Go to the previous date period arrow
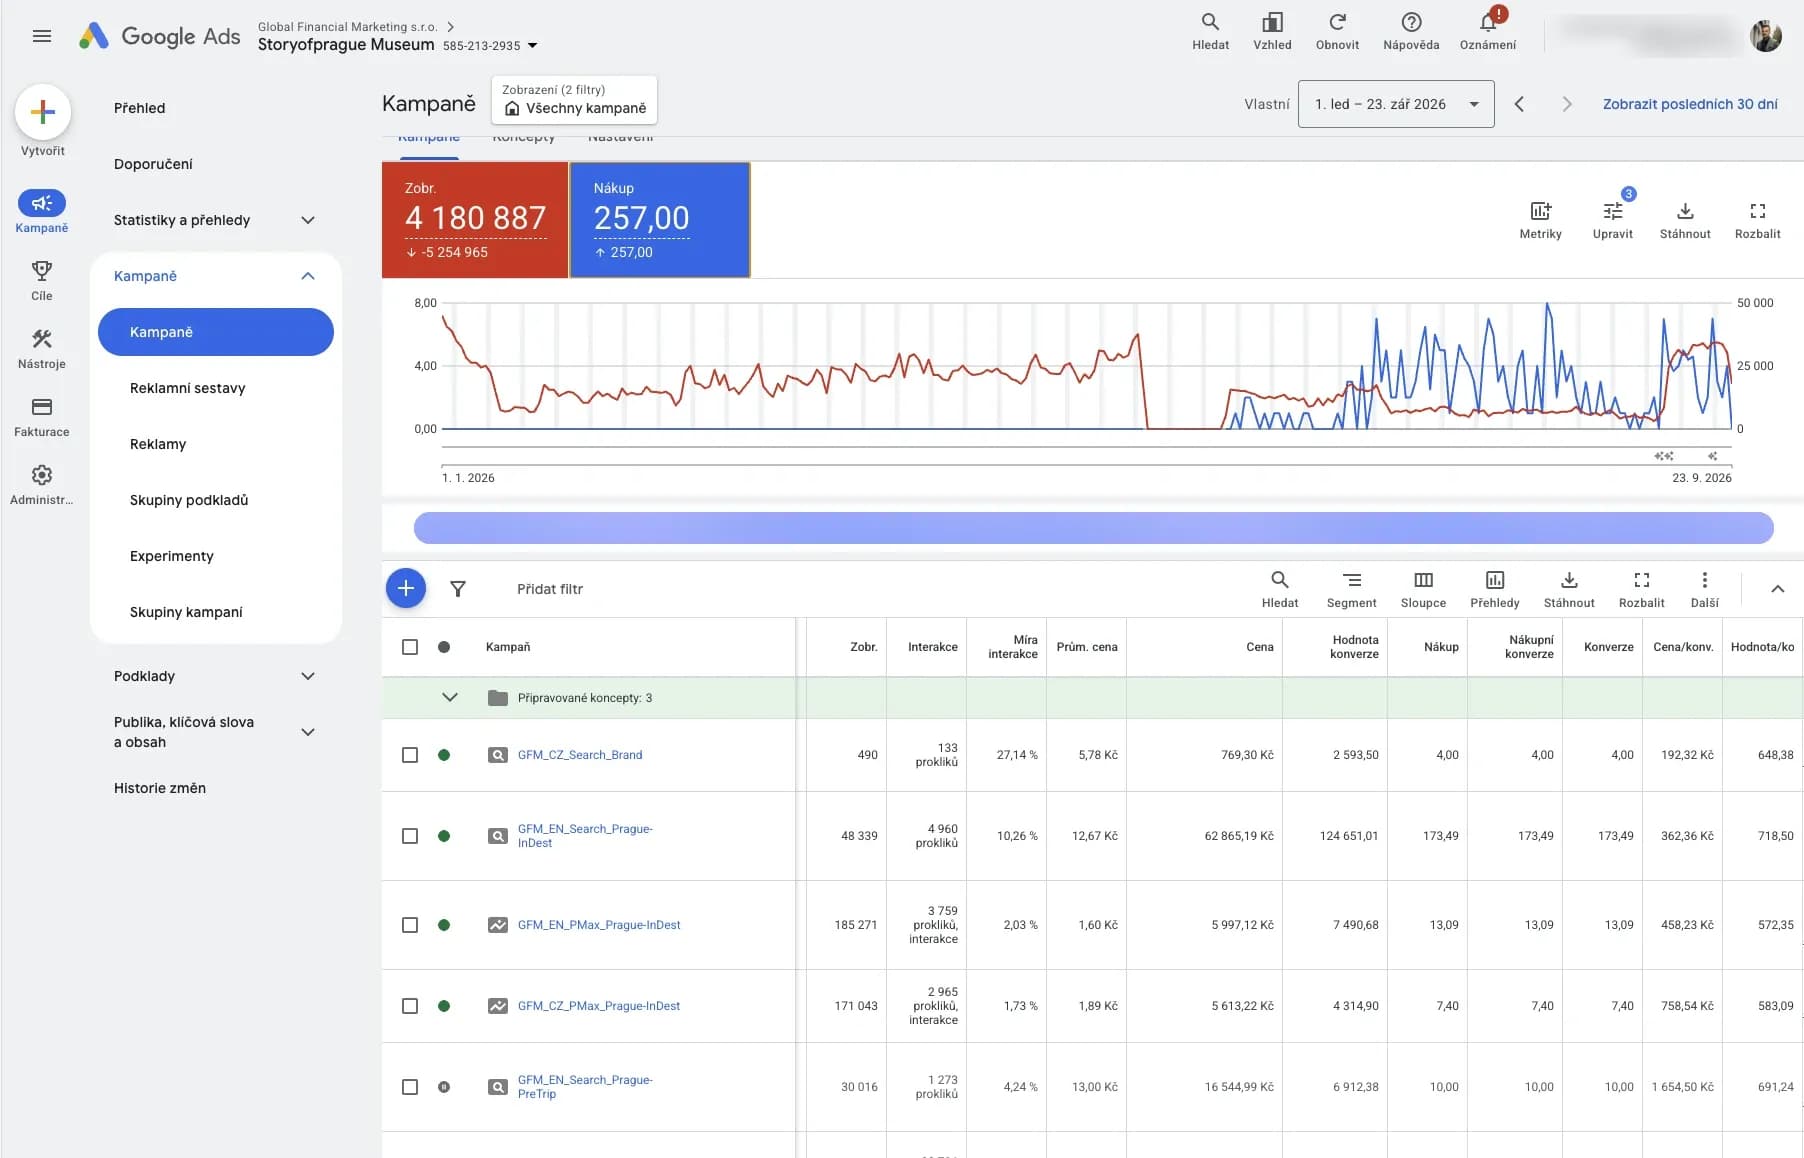Screen dimensions: 1804x1158 1519,104
